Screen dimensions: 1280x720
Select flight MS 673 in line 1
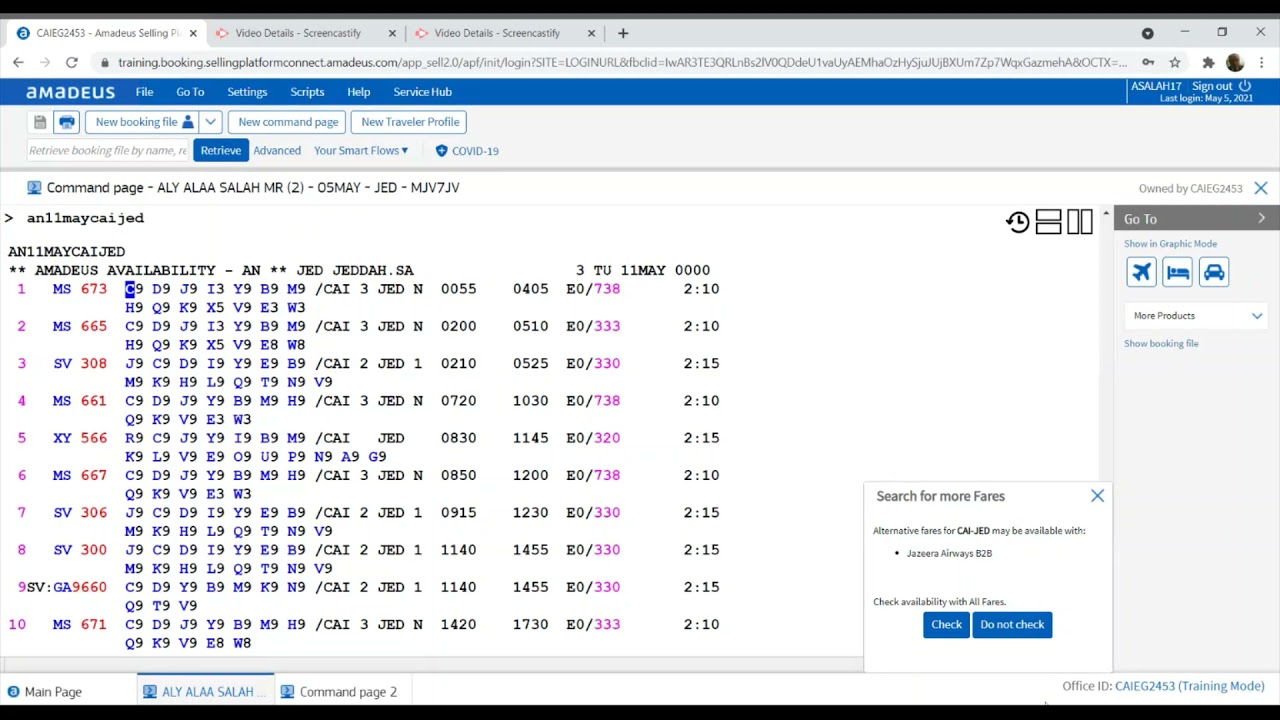[80, 289]
